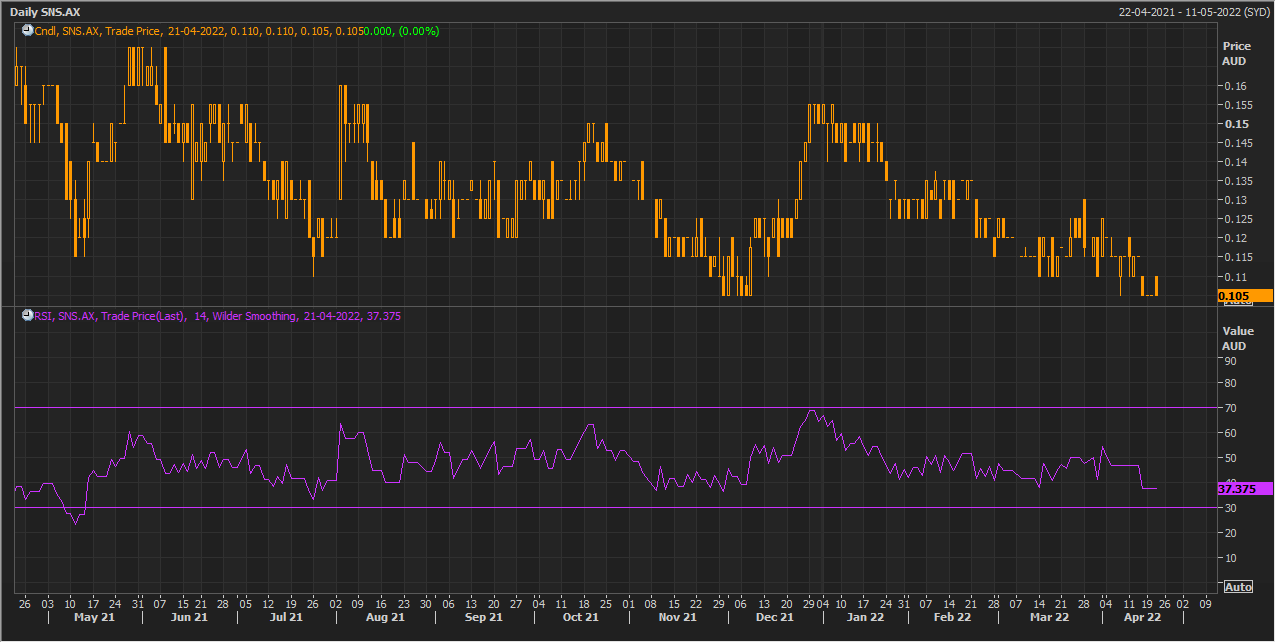Click the 'Feb 22' month label
Image resolution: width=1276 pixels, height=643 pixels.
click(952, 618)
